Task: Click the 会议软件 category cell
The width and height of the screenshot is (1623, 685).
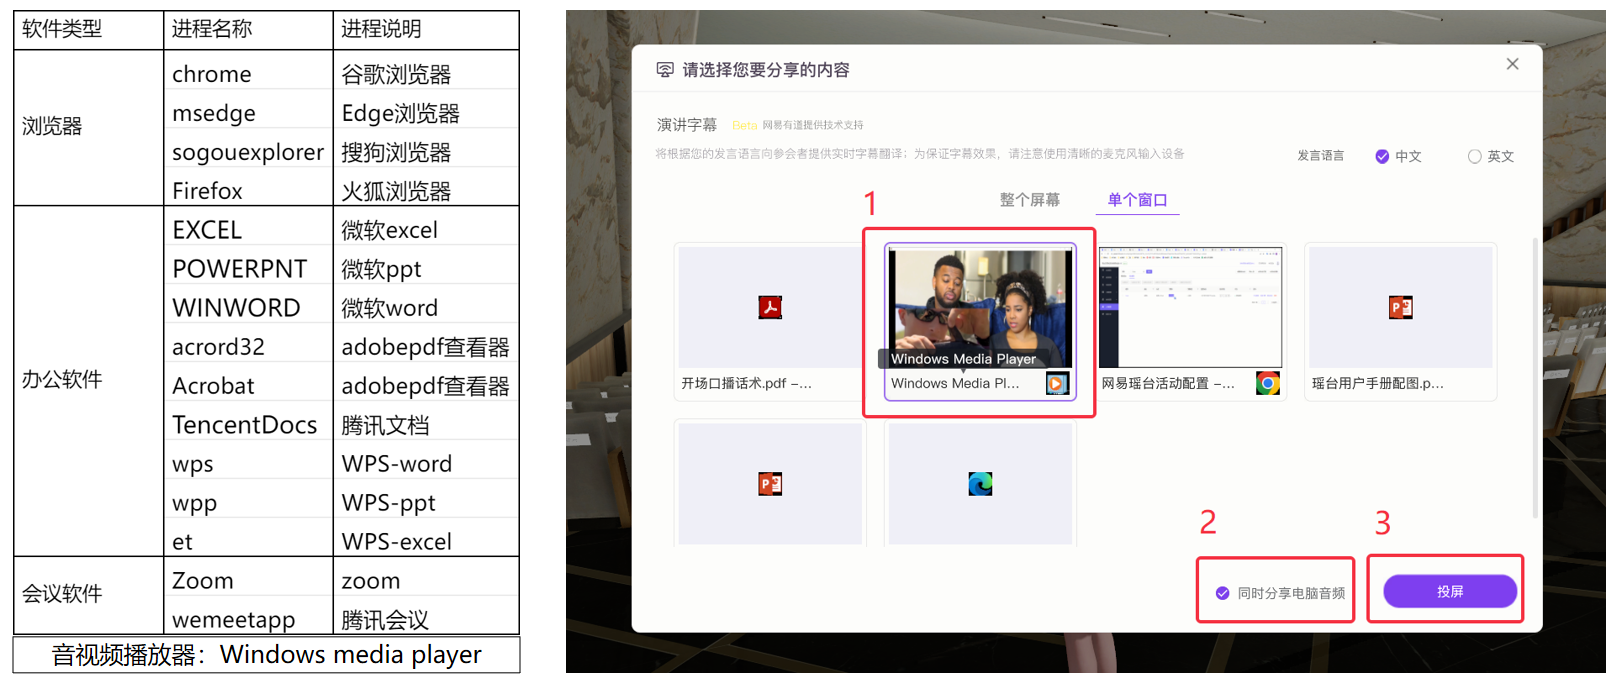Action: click(88, 594)
